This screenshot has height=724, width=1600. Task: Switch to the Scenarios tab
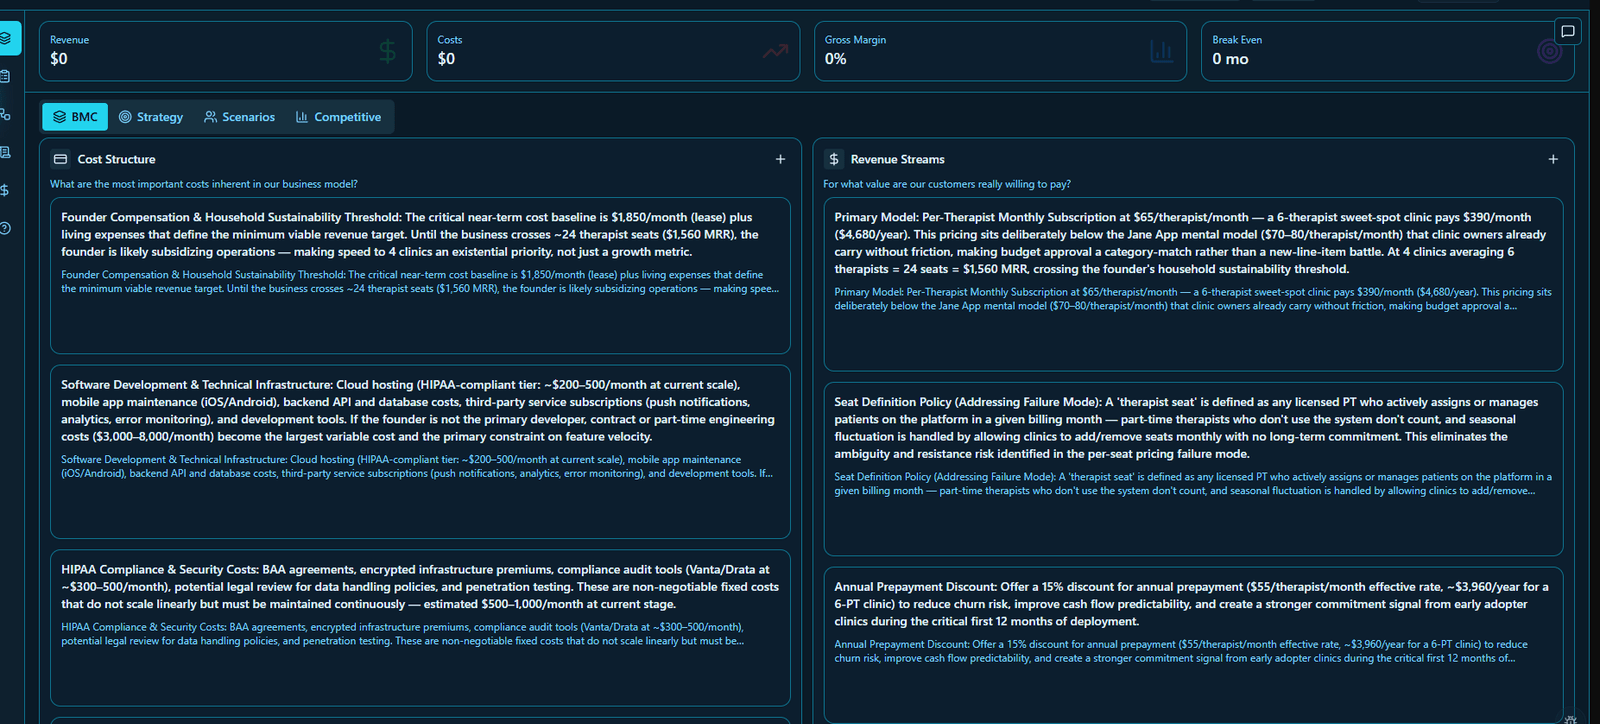click(239, 117)
